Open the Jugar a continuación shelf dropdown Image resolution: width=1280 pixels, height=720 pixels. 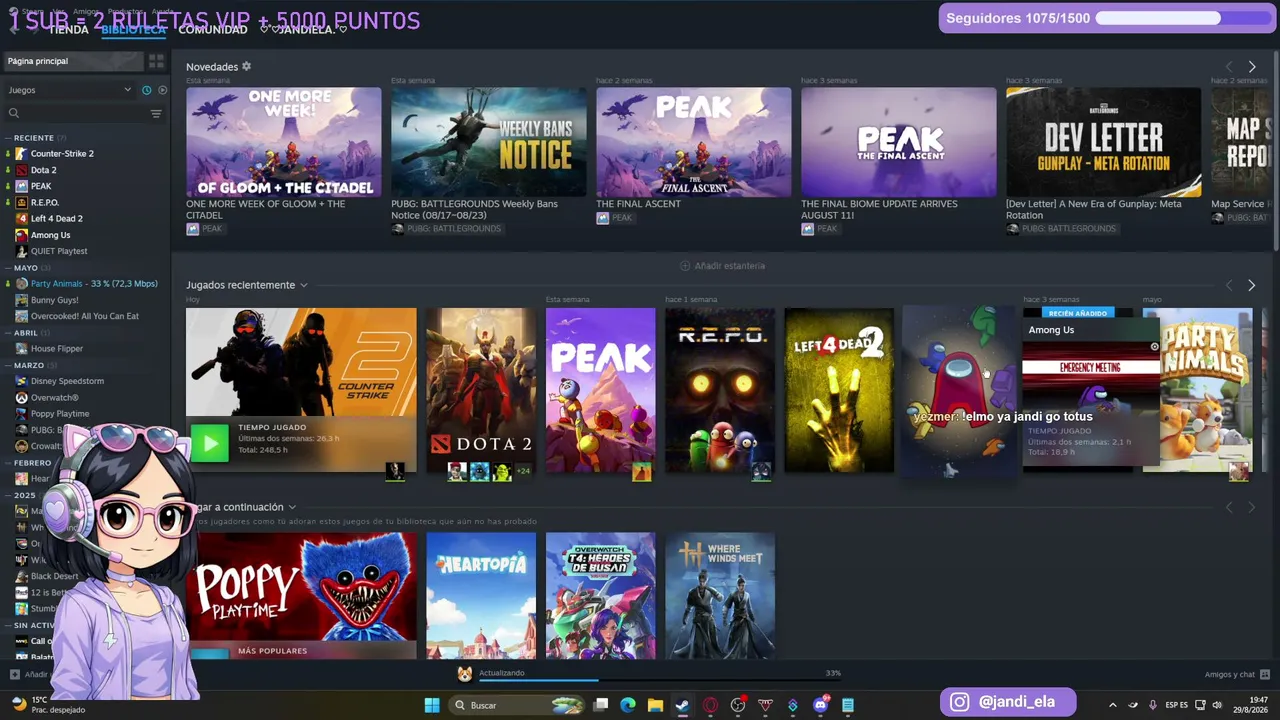point(292,507)
